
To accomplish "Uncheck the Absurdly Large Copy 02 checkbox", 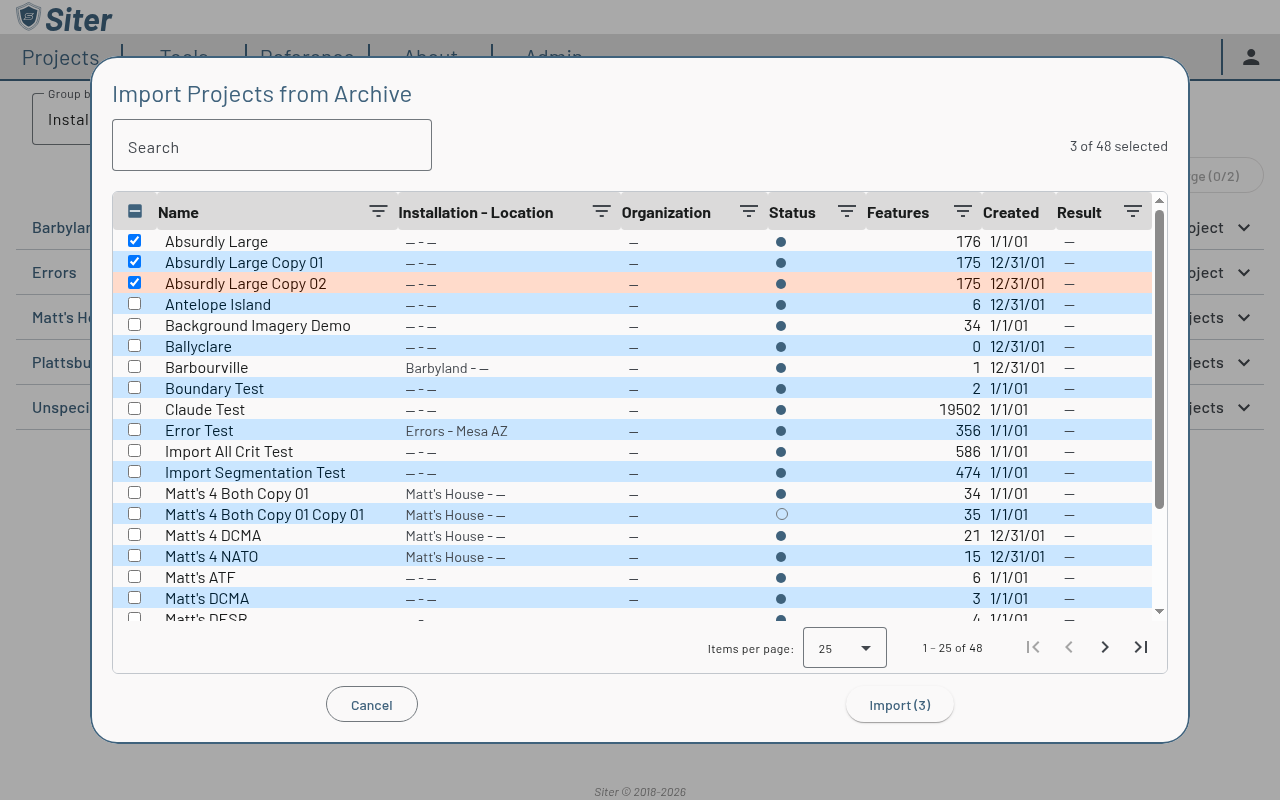I will pyautogui.click(x=135, y=283).
